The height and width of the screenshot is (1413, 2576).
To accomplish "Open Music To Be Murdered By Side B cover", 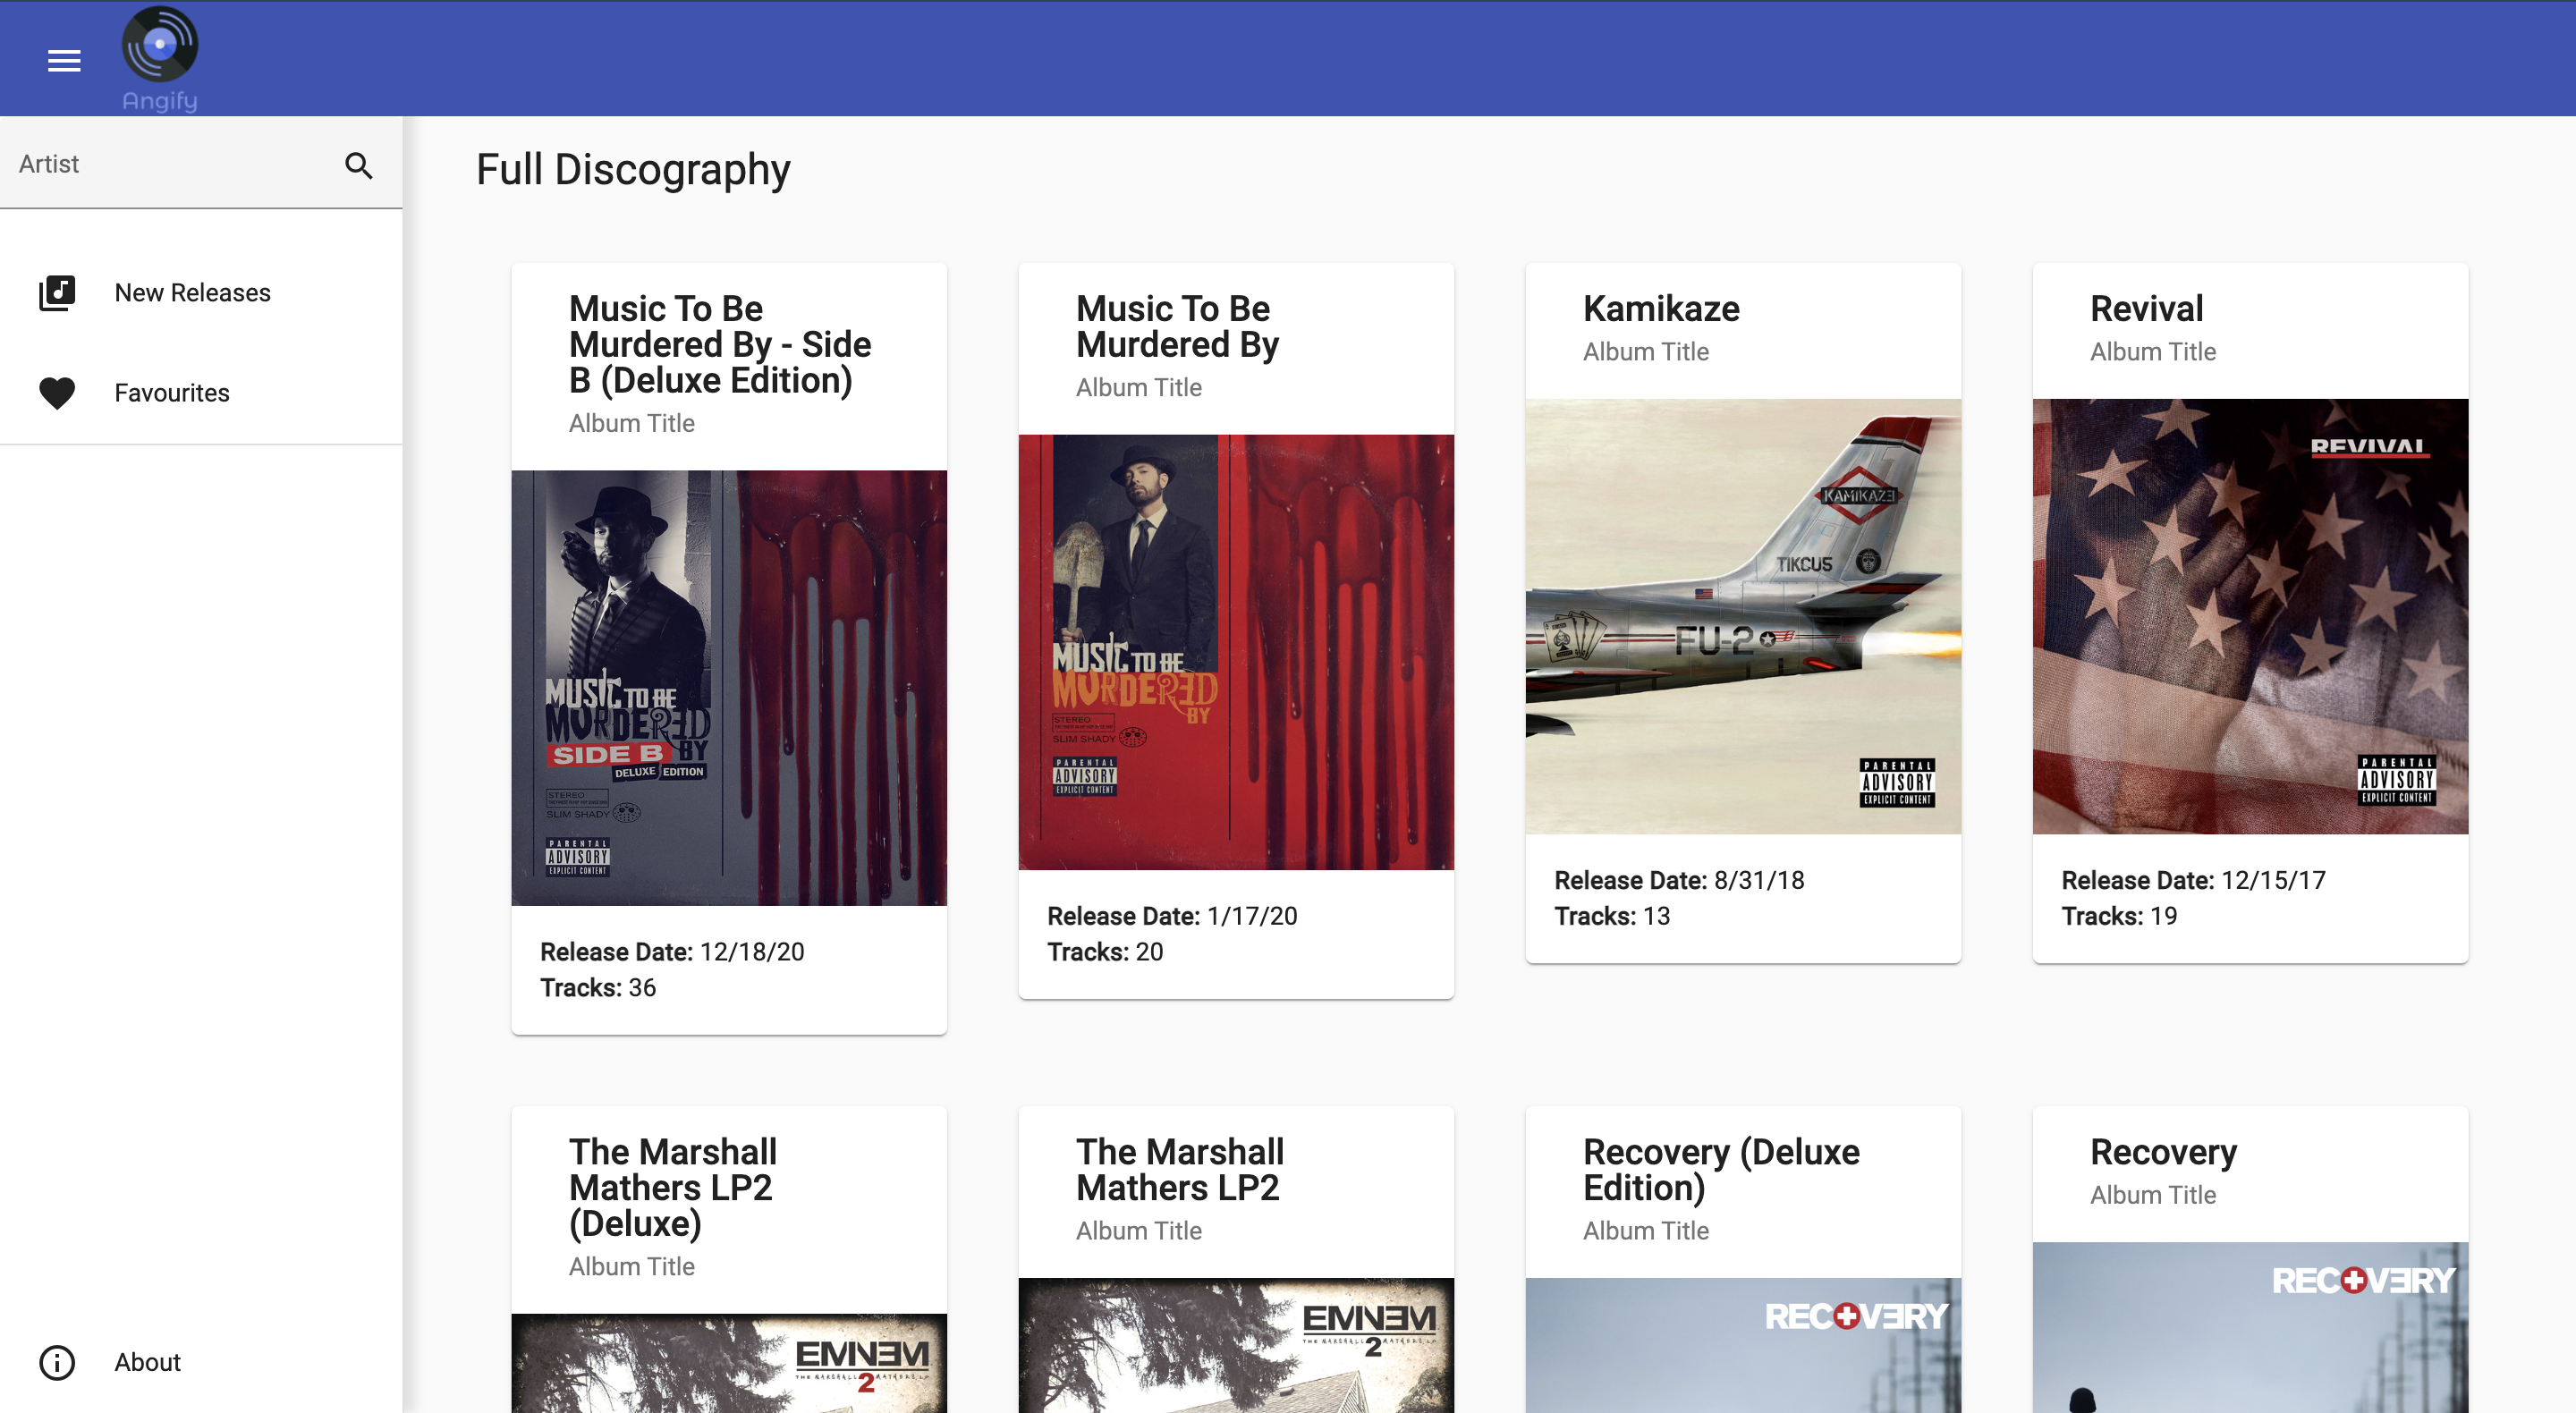I will (729, 688).
